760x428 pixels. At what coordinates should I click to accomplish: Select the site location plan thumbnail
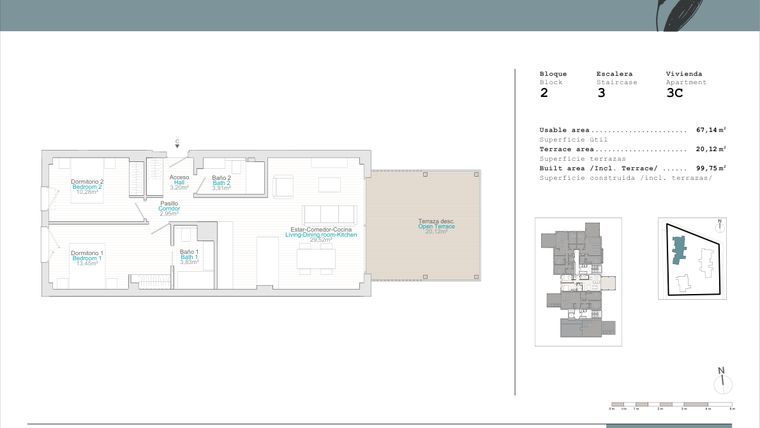pos(692,258)
